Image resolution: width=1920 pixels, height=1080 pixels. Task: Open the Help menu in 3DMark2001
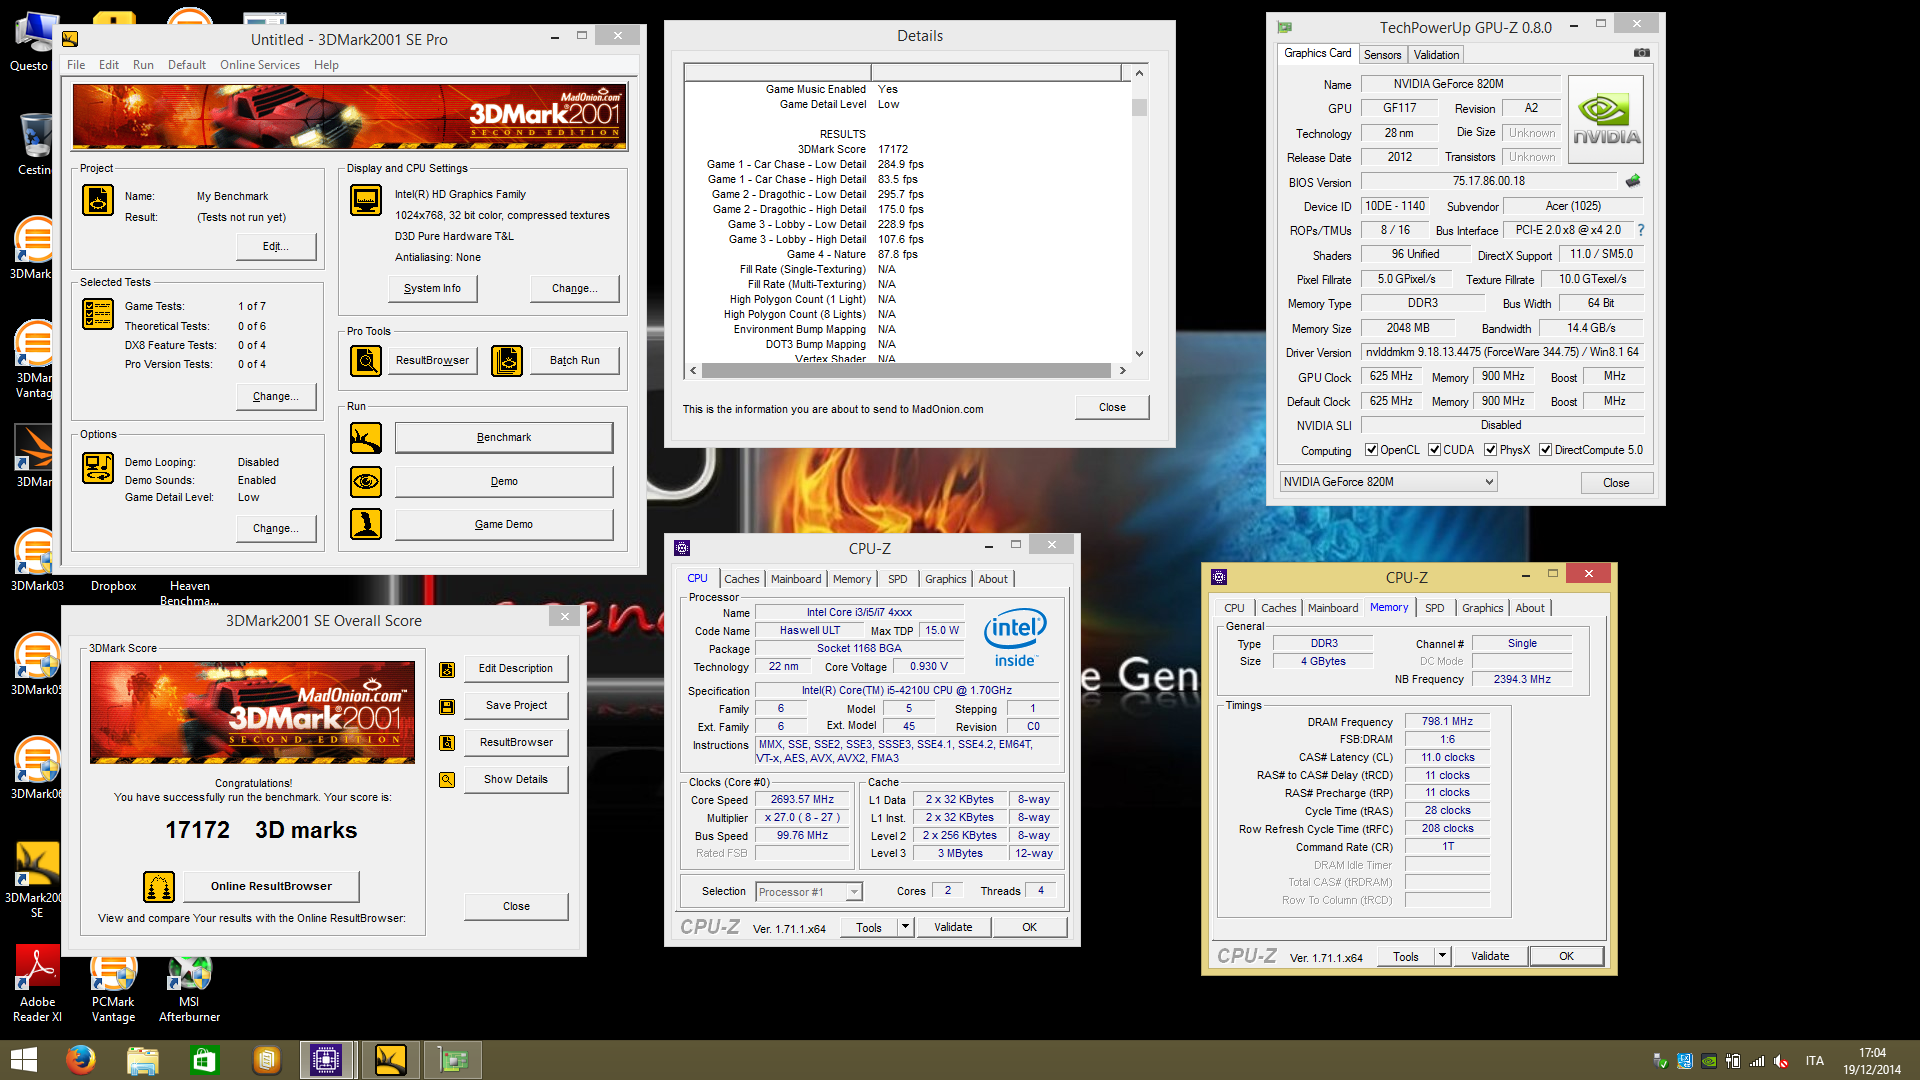tap(326, 65)
